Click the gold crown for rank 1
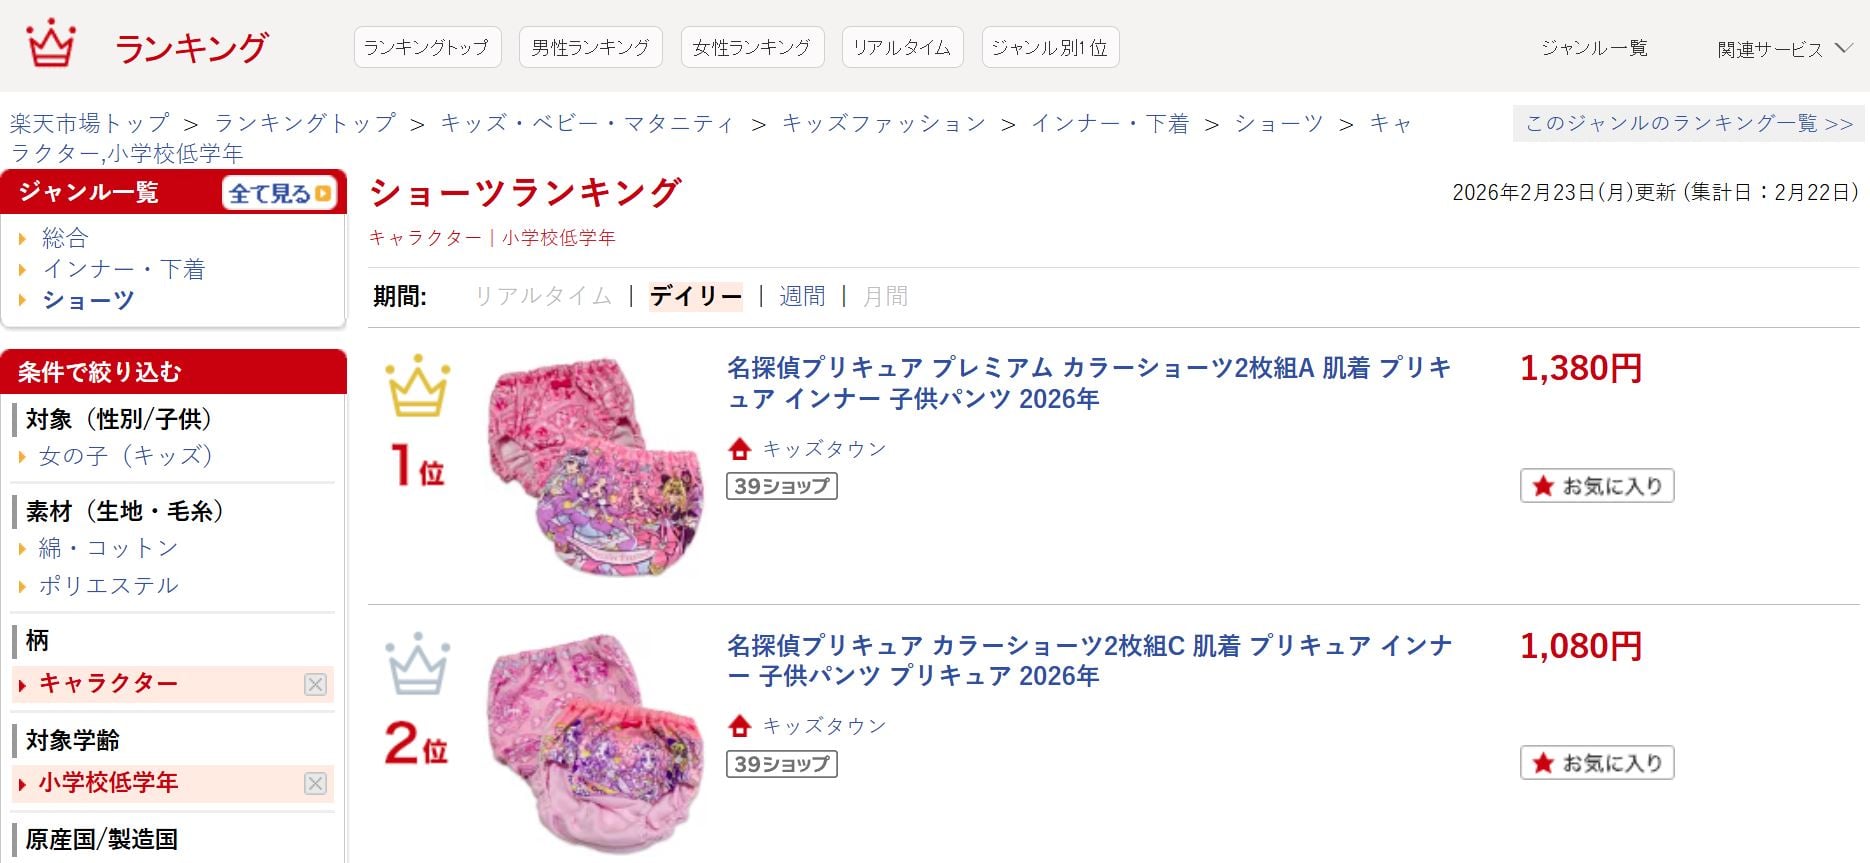1870x863 pixels. tap(418, 386)
